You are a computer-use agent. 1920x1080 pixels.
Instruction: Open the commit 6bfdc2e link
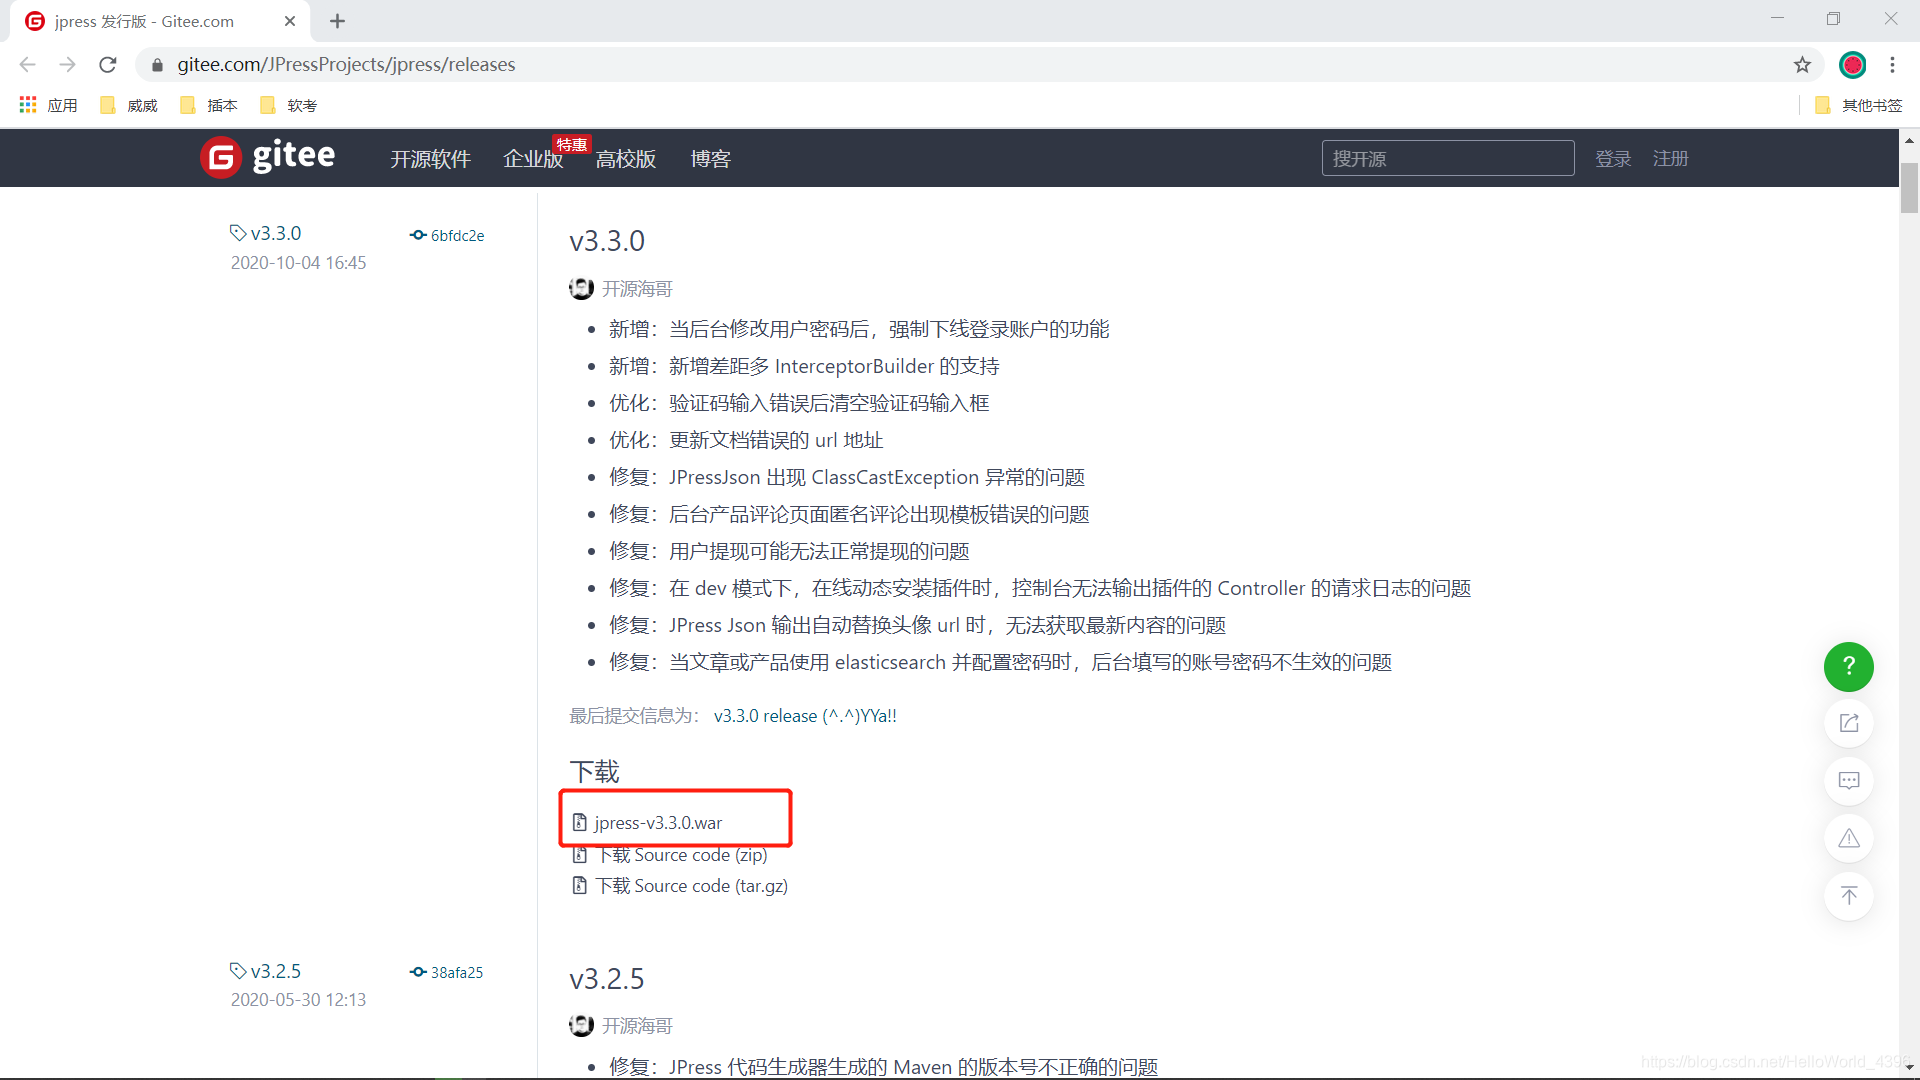(x=456, y=236)
